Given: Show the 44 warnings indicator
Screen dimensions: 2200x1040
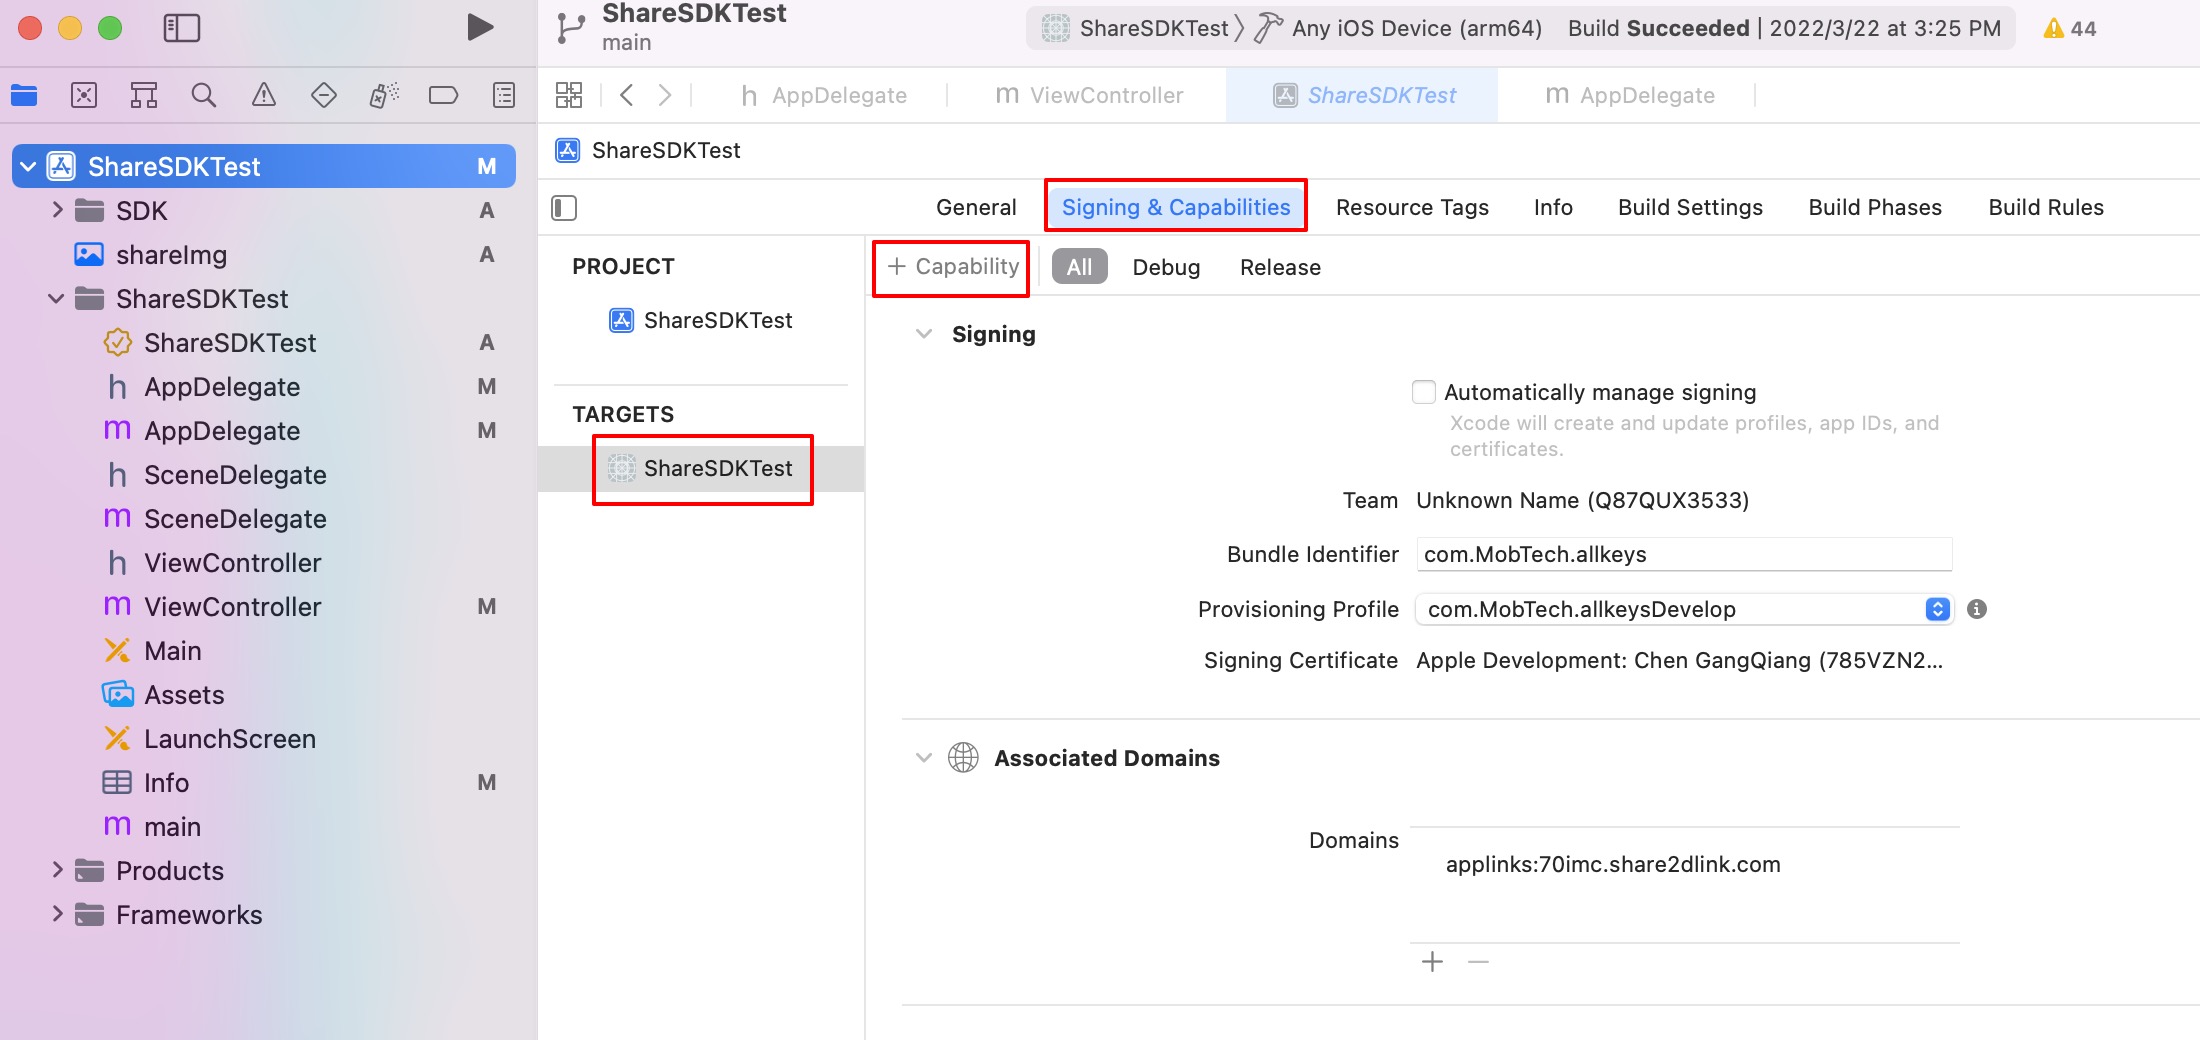Looking at the screenshot, I should (2070, 28).
